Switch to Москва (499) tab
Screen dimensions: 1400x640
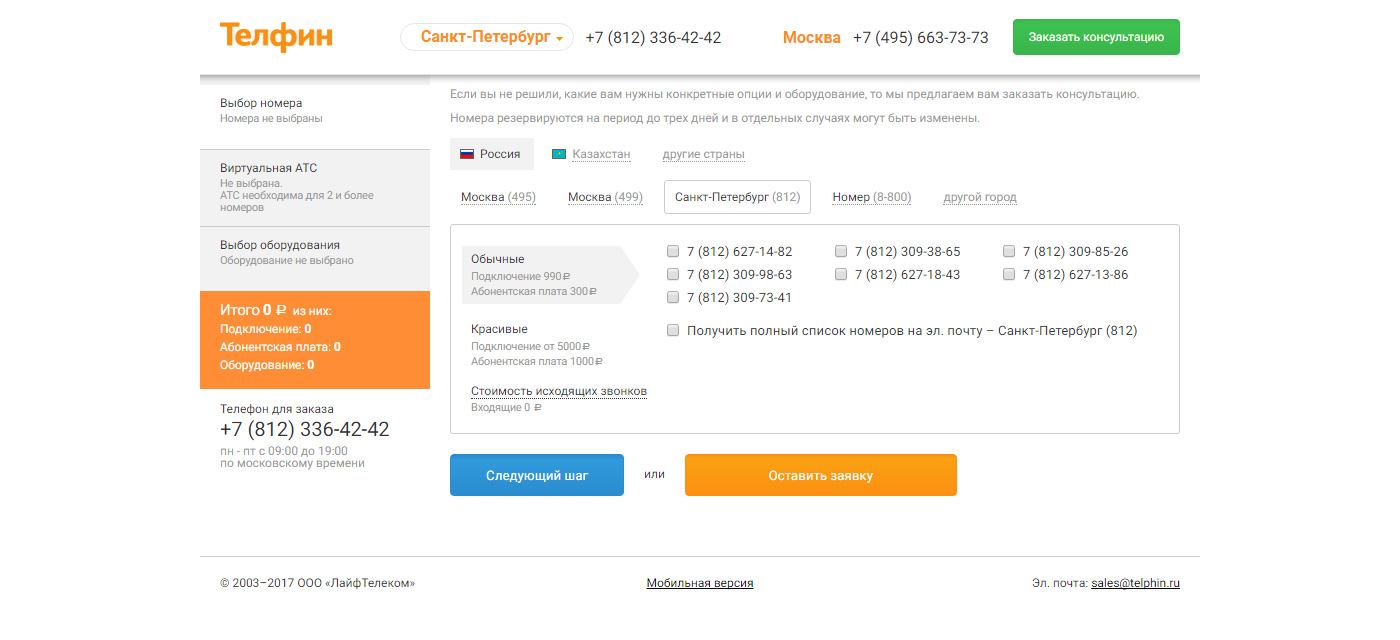pos(605,197)
